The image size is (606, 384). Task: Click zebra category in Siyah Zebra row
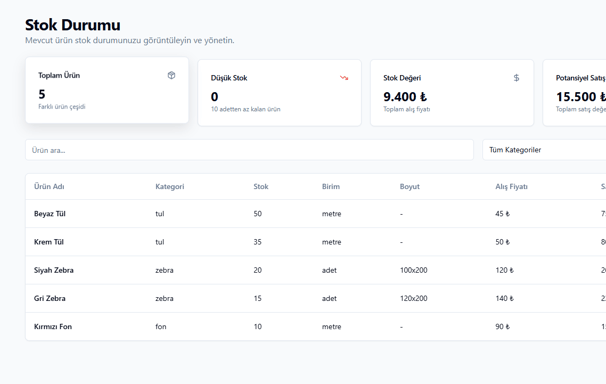click(164, 270)
